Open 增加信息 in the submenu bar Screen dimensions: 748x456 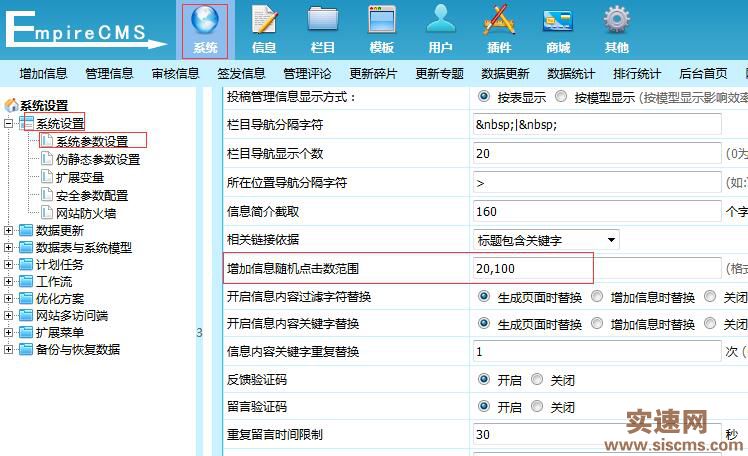pyautogui.click(x=43, y=73)
